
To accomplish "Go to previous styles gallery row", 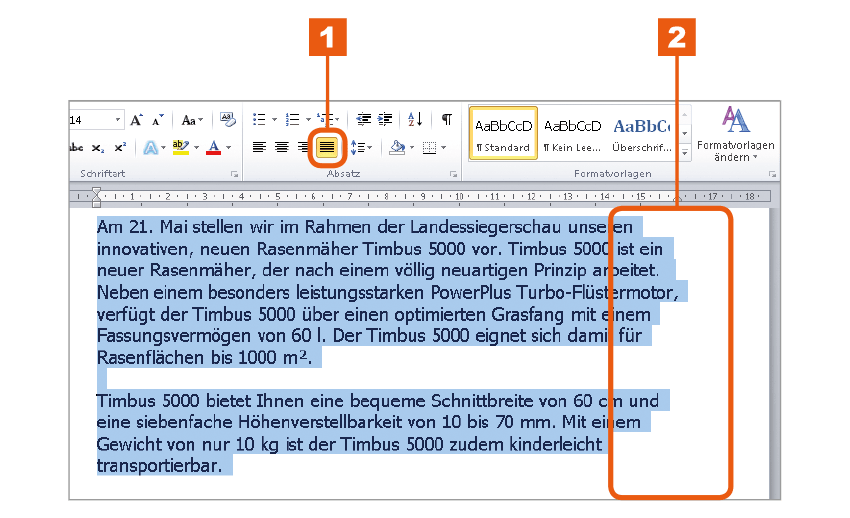I will (x=685, y=114).
